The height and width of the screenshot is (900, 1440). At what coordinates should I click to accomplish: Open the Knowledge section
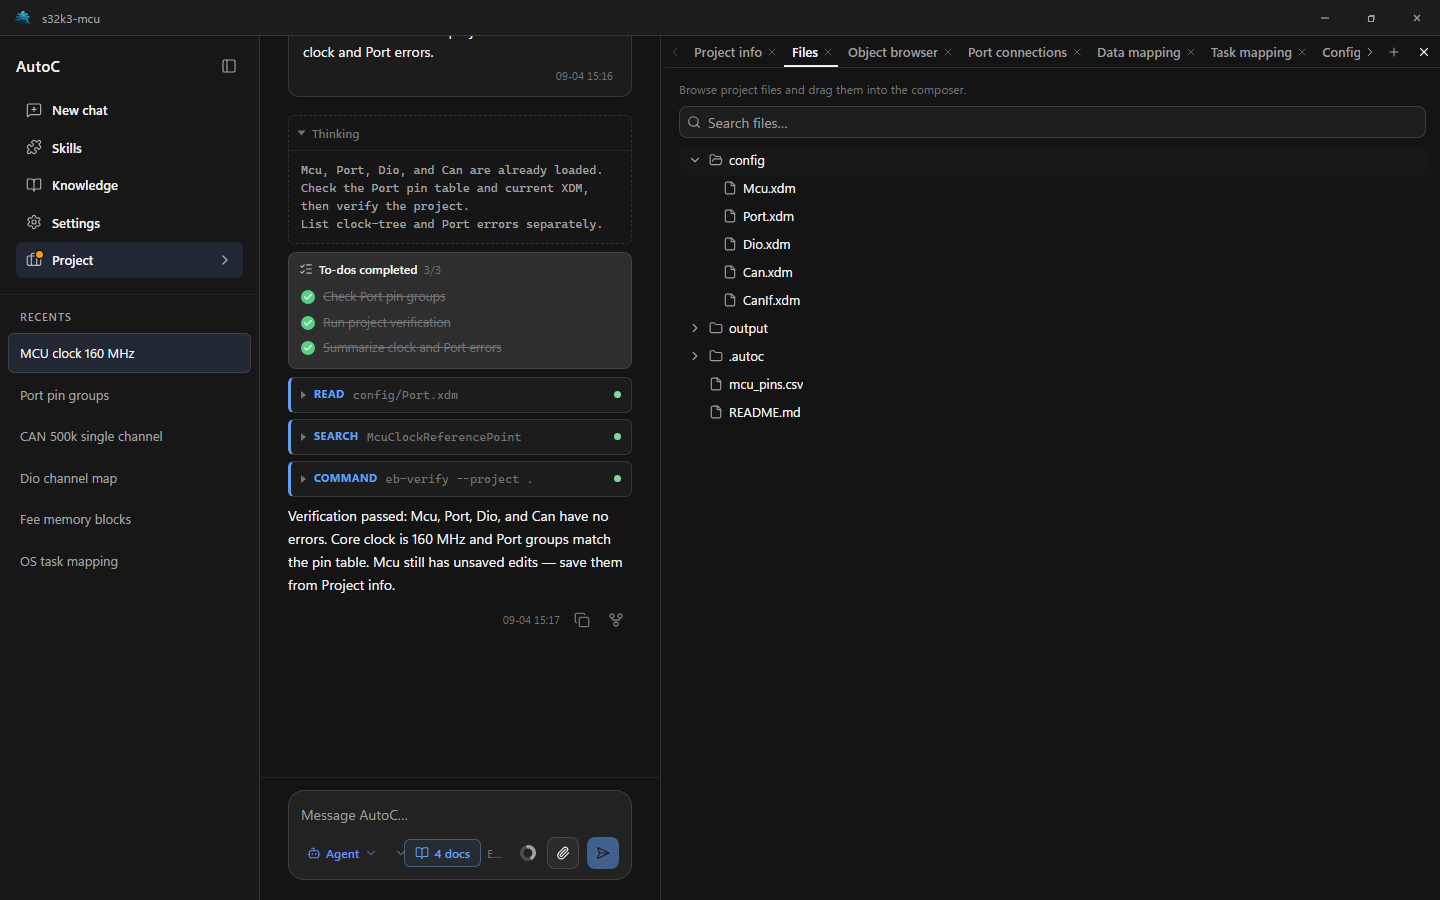(129, 185)
